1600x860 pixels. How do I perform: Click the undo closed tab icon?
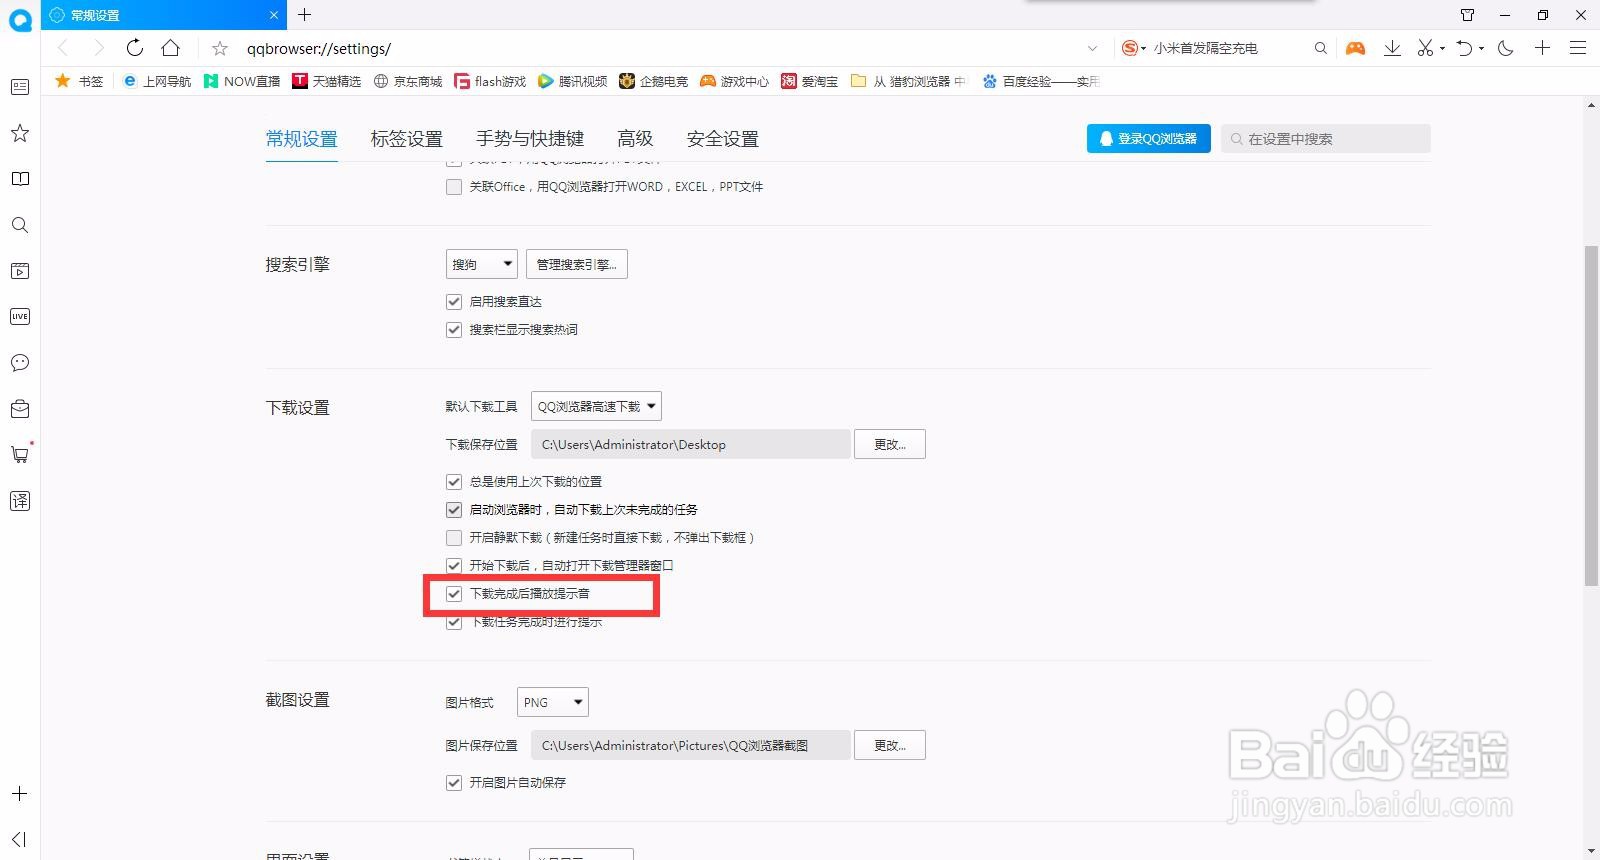point(1465,48)
